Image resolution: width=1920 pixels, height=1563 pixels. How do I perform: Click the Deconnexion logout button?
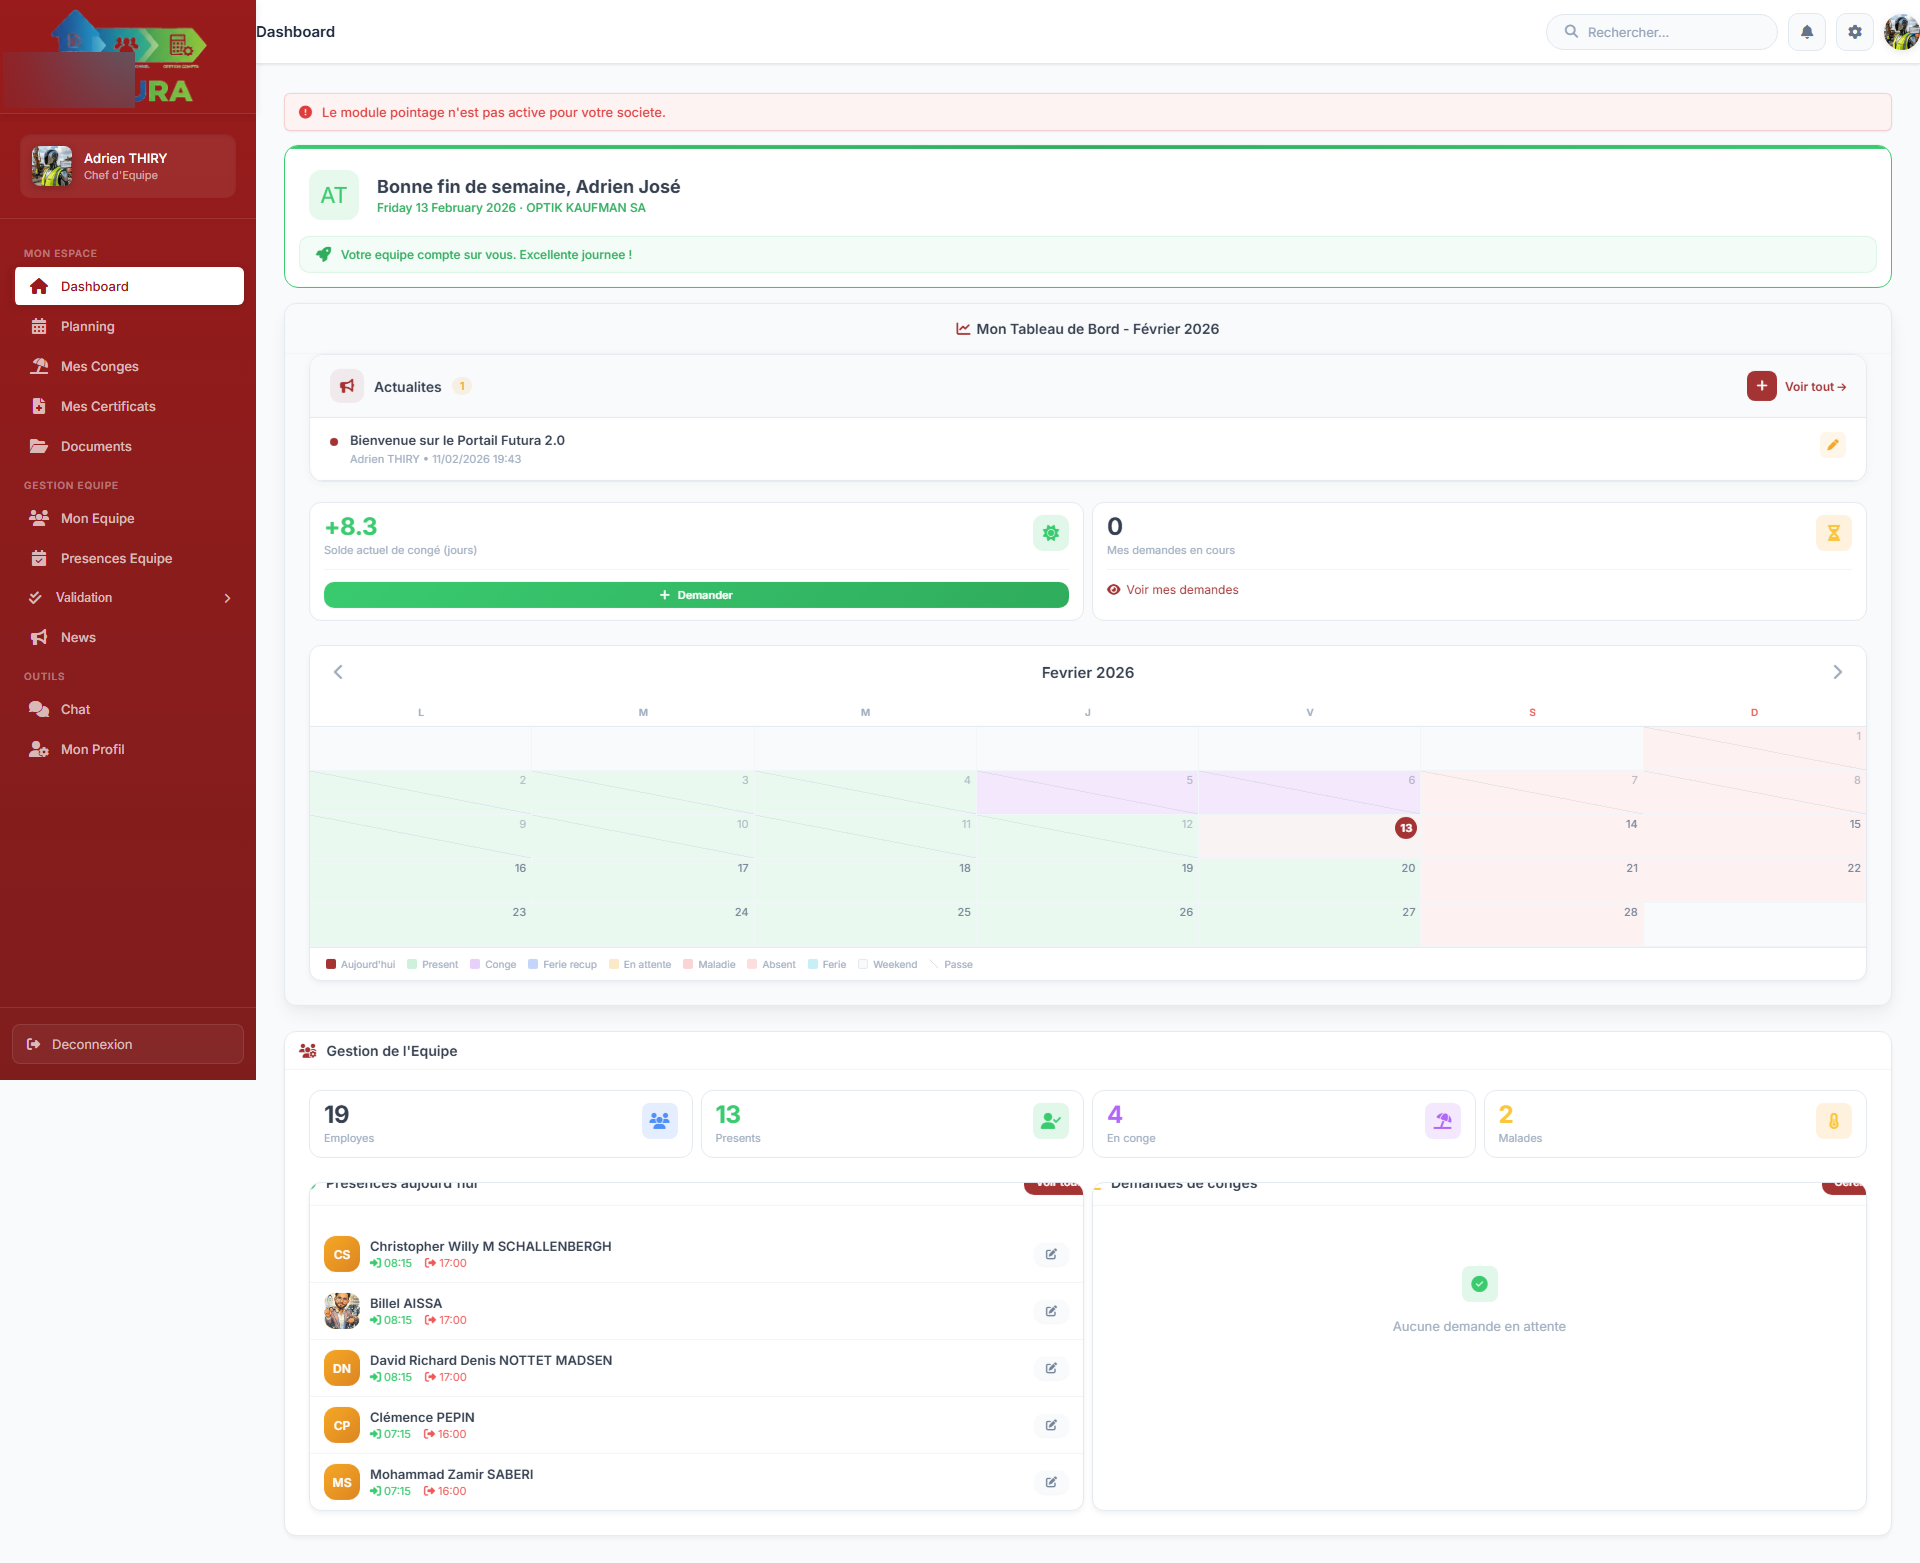click(x=127, y=1044)
